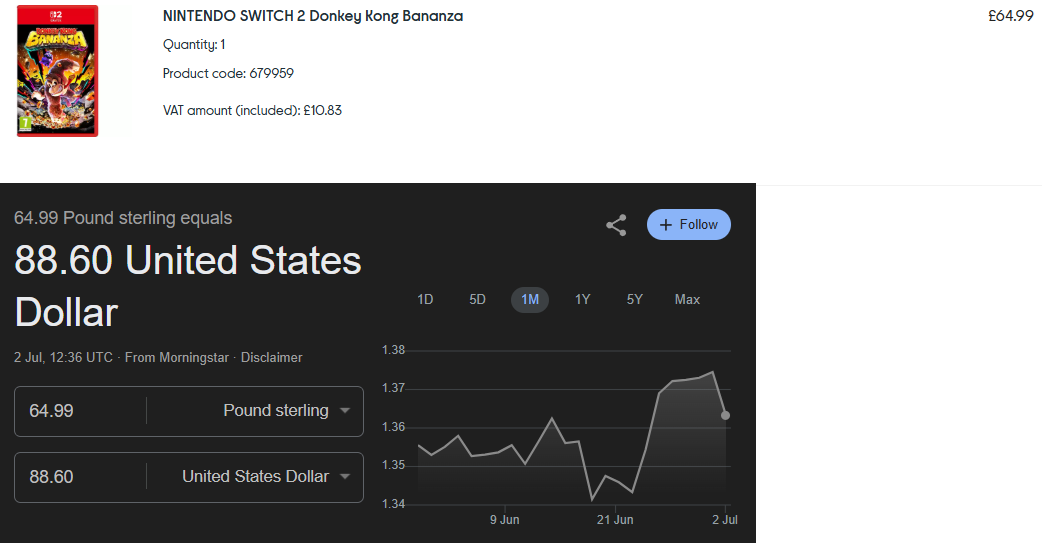Click the Quantity: 1 text

(x=194, y=45)
